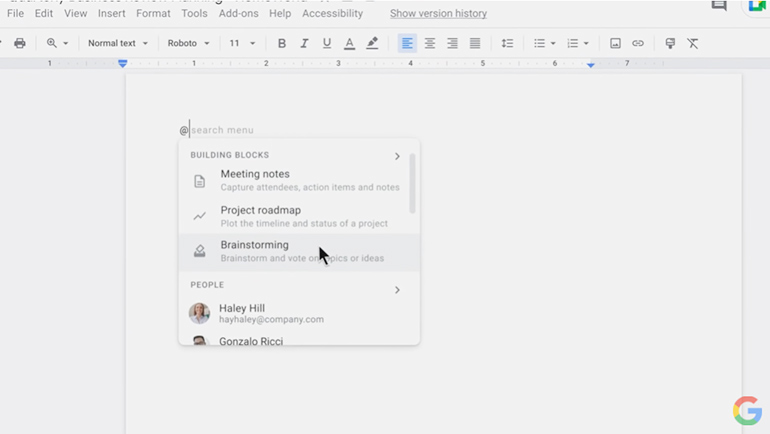Click the Brainstorming vote icon
This screenshot has height=434, width=770.
coord(199,251)
